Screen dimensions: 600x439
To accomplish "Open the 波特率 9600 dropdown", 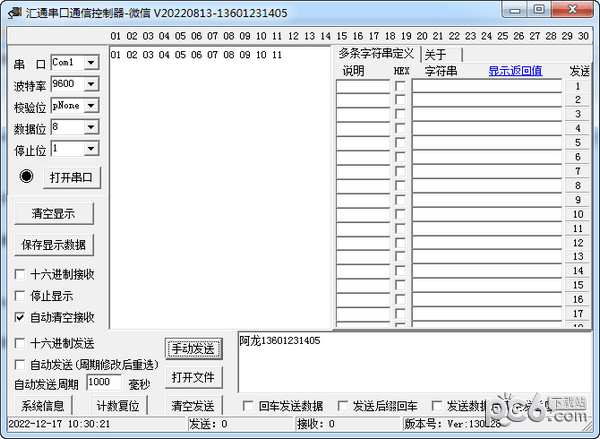I will click(x=91, y=84).
